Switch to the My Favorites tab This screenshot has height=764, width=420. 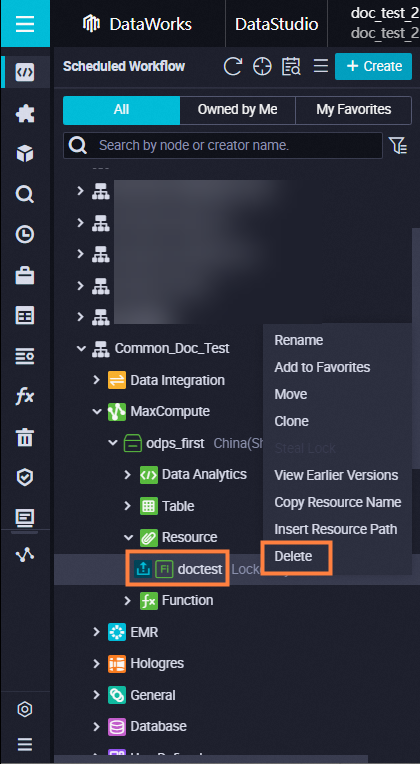tap(353, 110)
